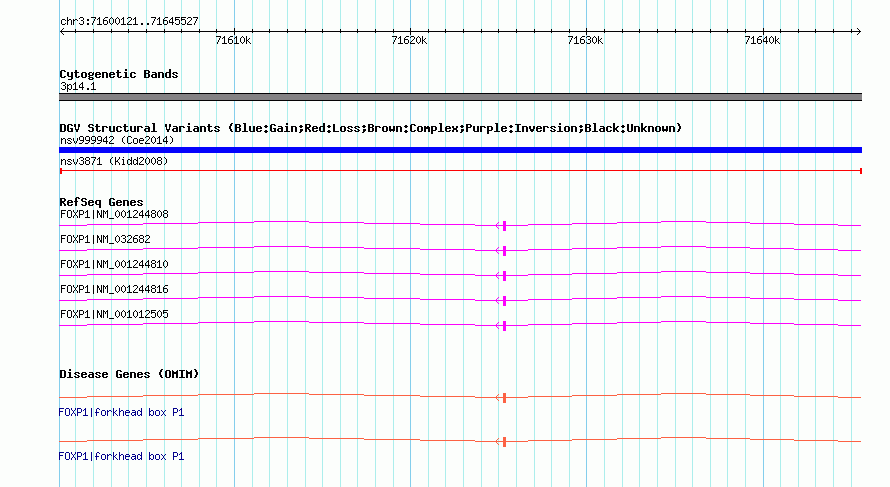Open the first FOXP1|forkhead box P1 link

[x=121, y=413]
